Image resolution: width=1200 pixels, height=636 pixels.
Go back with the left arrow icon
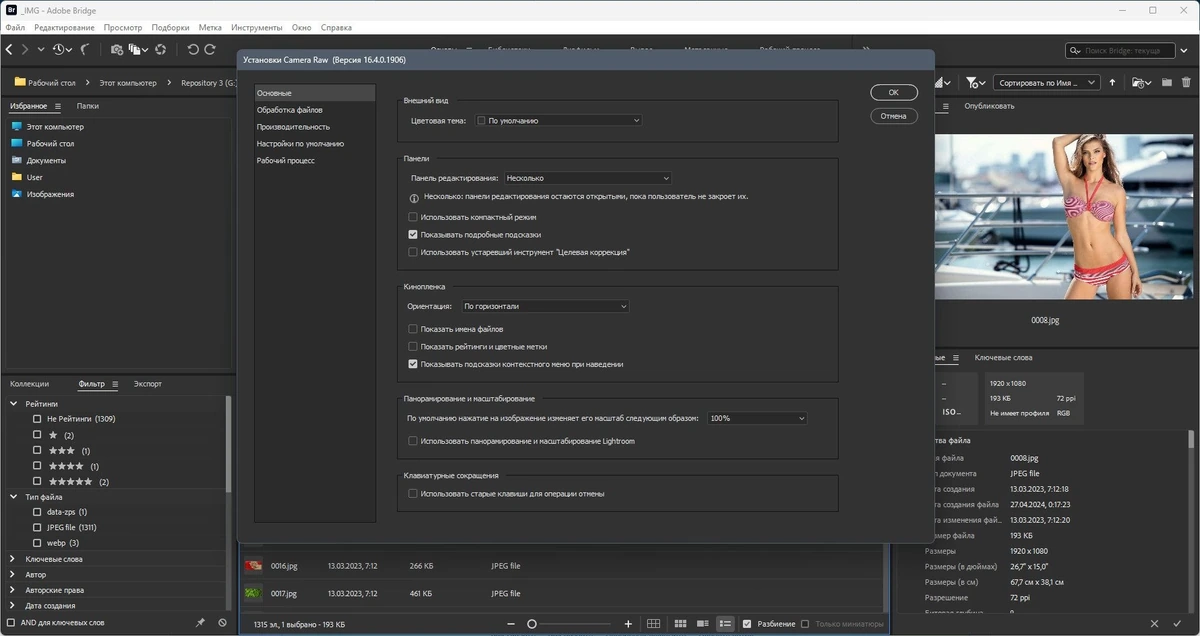point(9,49)
